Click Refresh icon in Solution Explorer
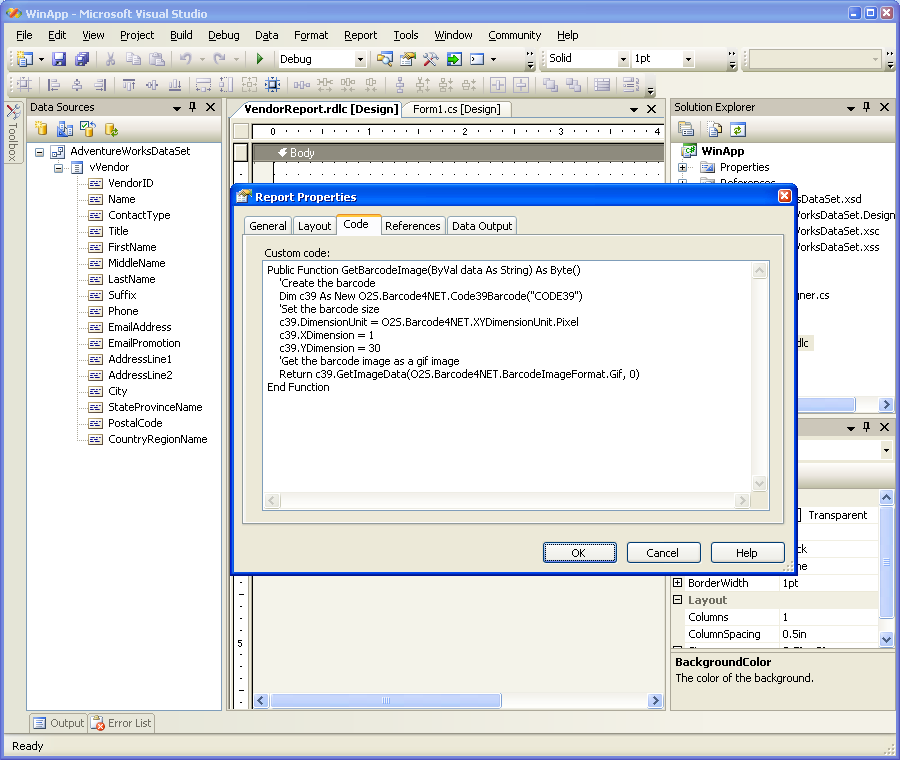This screenshot has width=900, height=760. click(737, 129)
